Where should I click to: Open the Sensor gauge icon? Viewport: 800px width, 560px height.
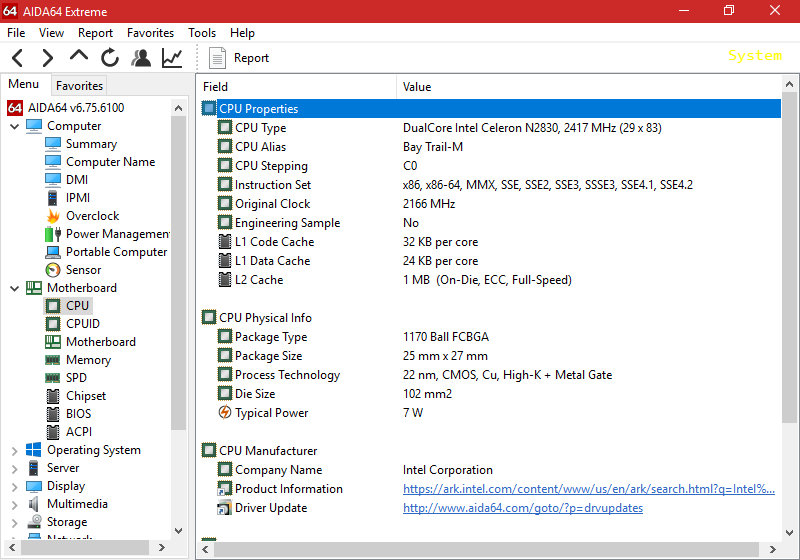click(x=53, y=270)
